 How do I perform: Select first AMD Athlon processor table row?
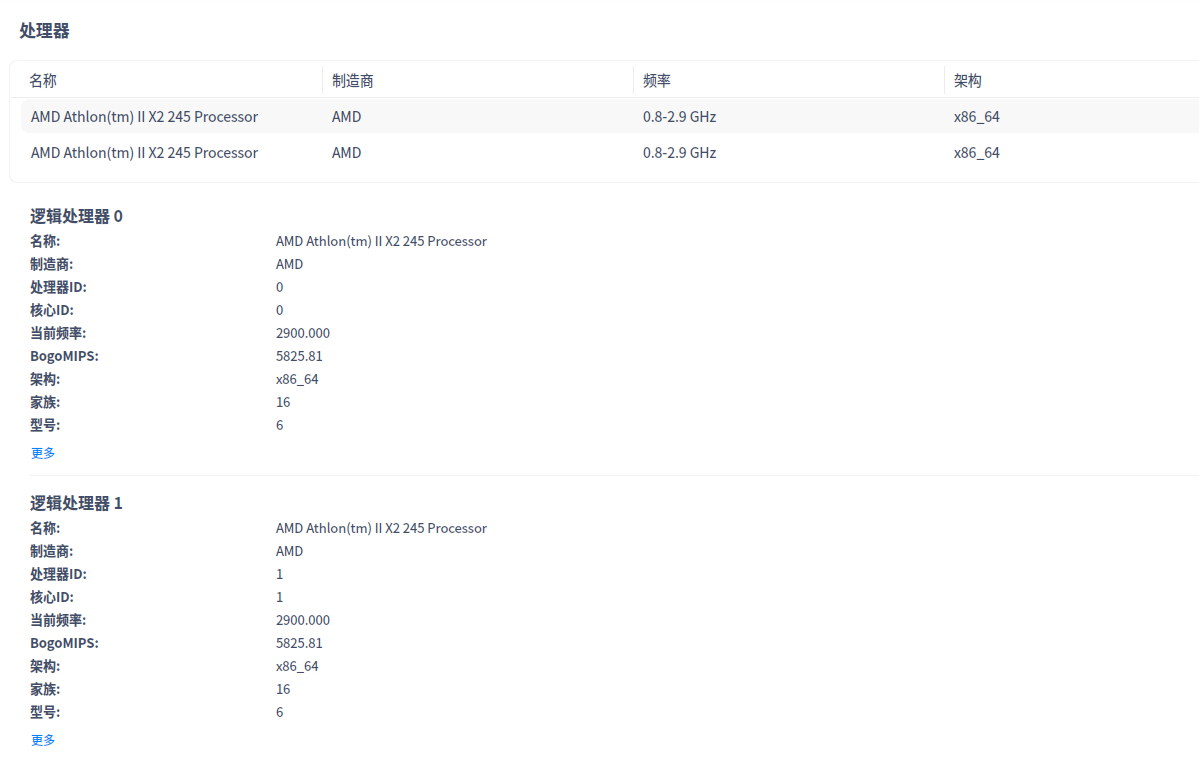(609, 116)
